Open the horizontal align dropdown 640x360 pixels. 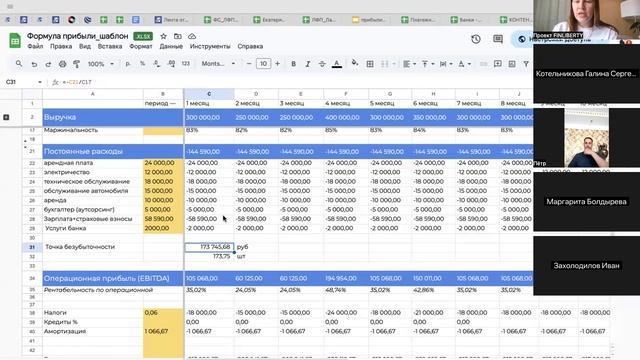409,64
